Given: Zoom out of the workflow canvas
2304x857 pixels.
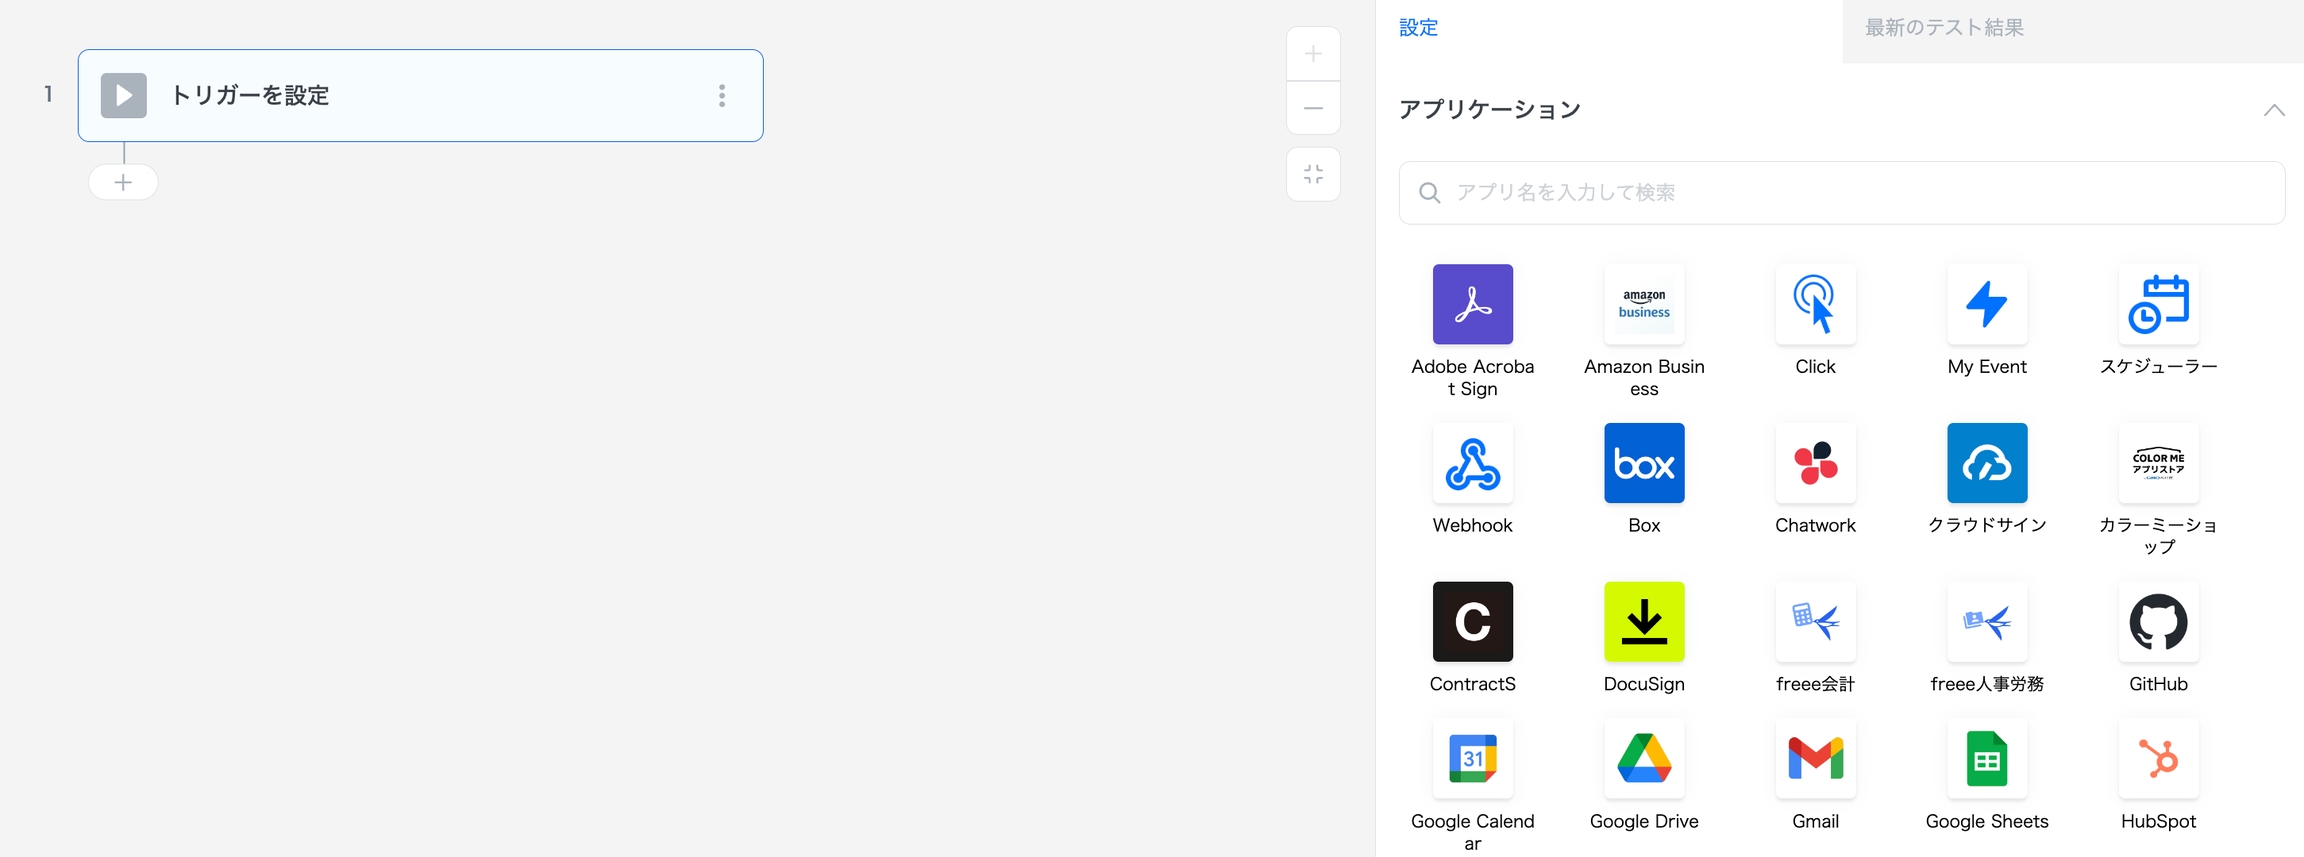Looking at the screenshot, I should click(x=1313, y=108).
